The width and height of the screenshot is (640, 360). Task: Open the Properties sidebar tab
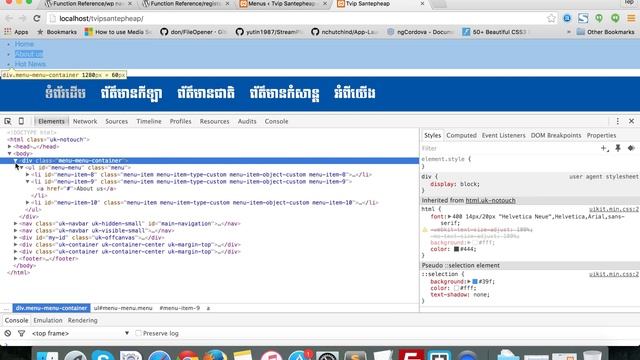601,135
